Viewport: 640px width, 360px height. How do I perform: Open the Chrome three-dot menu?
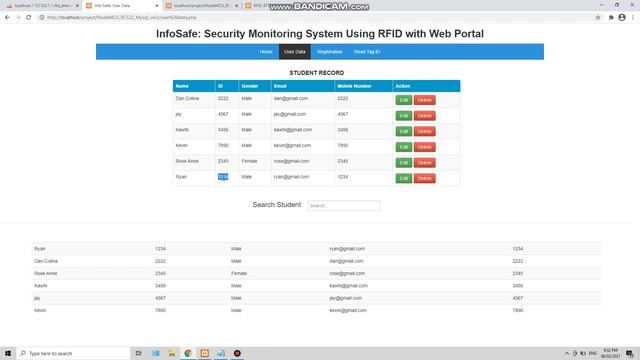click(633, 18)
